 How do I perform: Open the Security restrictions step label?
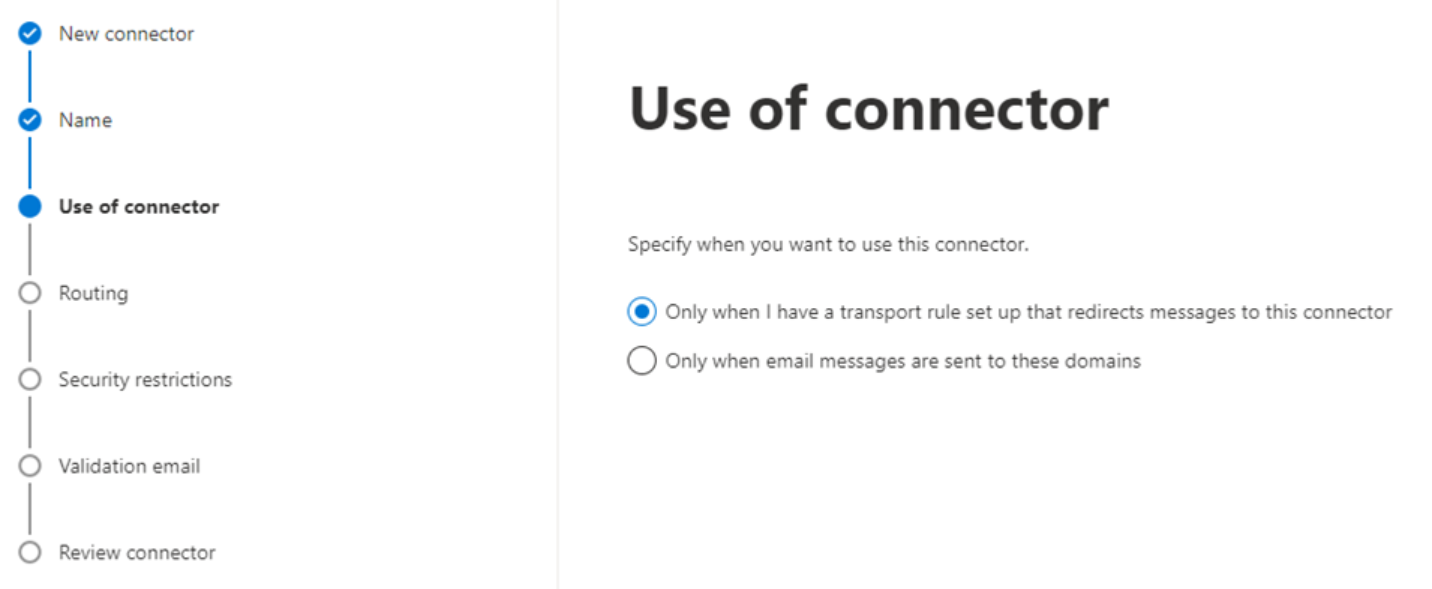(x=145, y=380)
